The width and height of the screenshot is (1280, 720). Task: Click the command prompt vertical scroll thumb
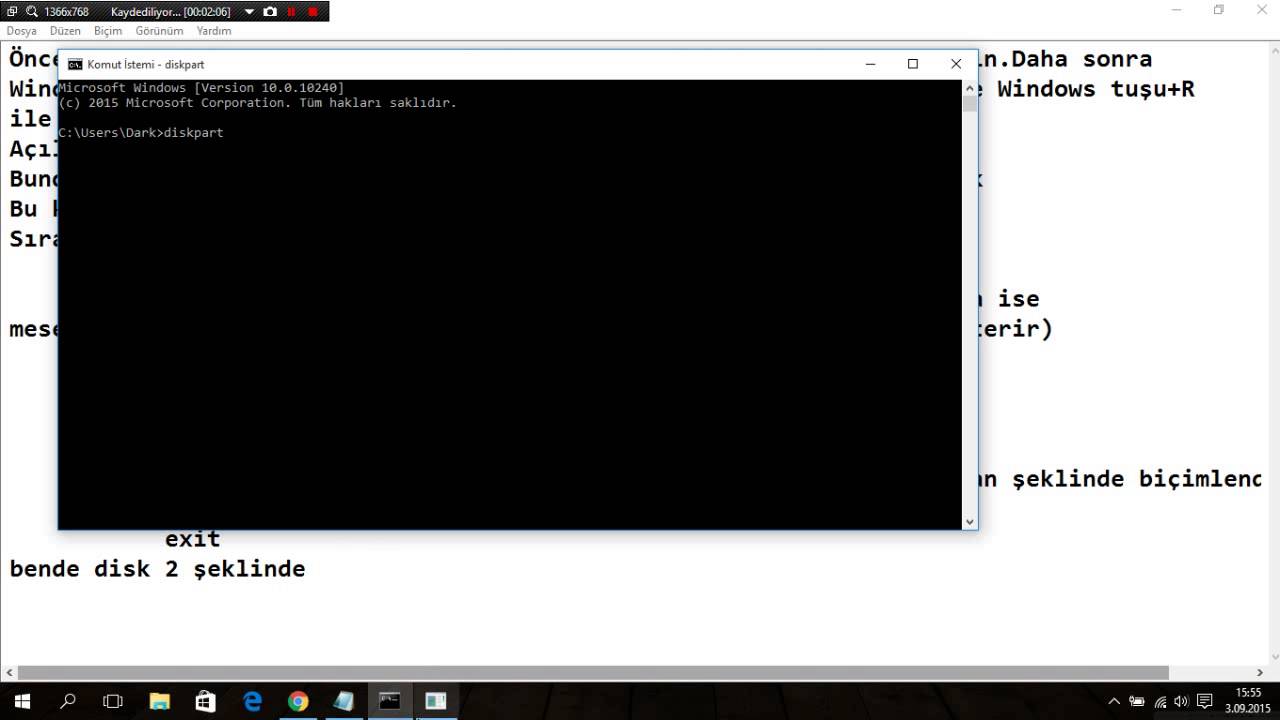pos(969,103)
